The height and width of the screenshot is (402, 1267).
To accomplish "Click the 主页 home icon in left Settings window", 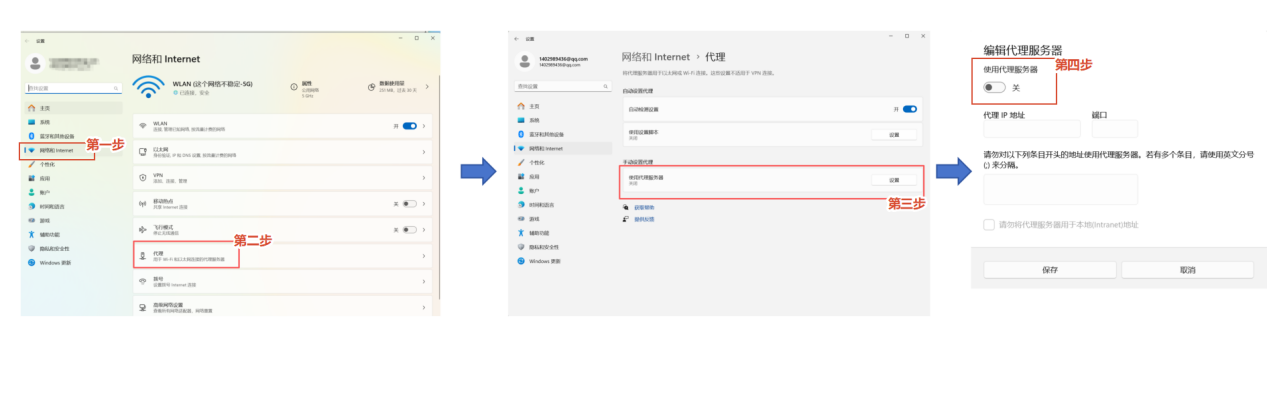I will (32, 107).
